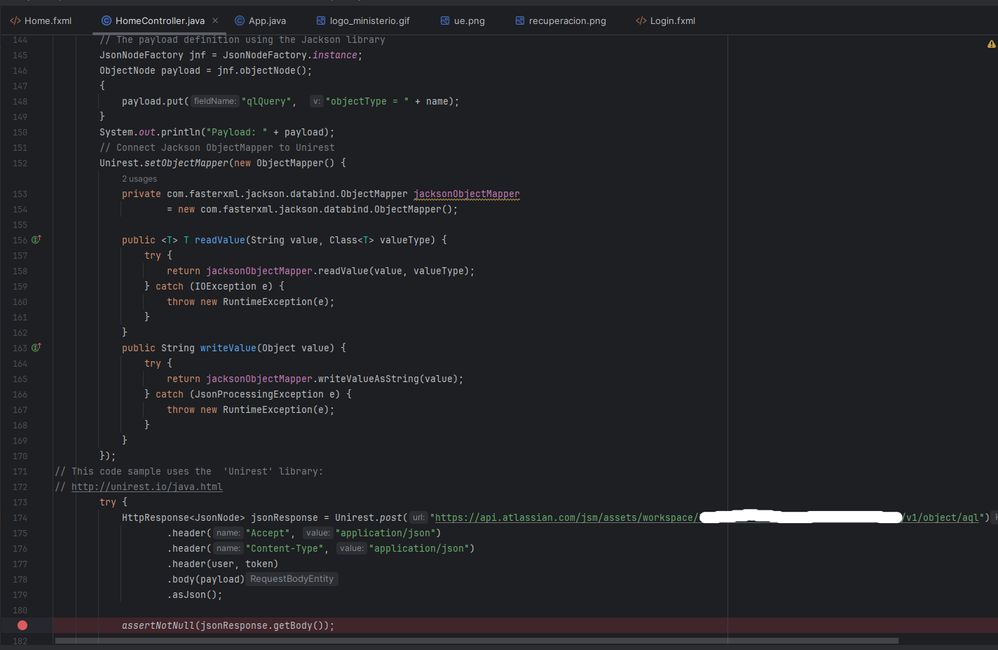The width and height of the screenshot is (998, 650).
Task: Switch to the Login.fxml tab
Action: point(665,21)
